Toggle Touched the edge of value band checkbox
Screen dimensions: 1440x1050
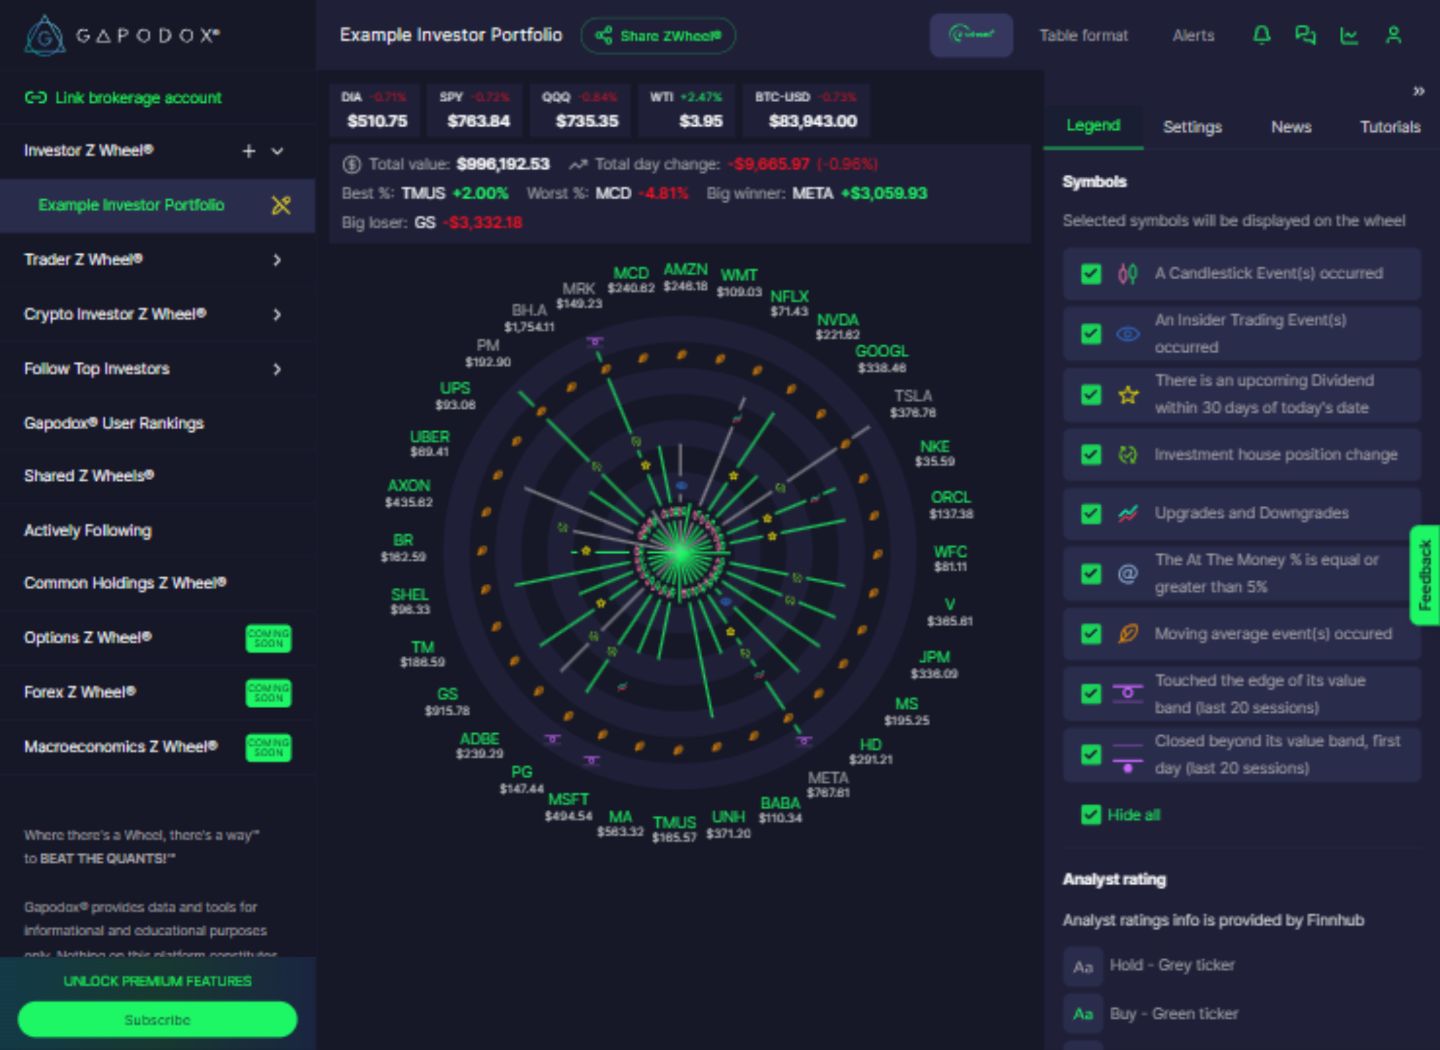1091,694
